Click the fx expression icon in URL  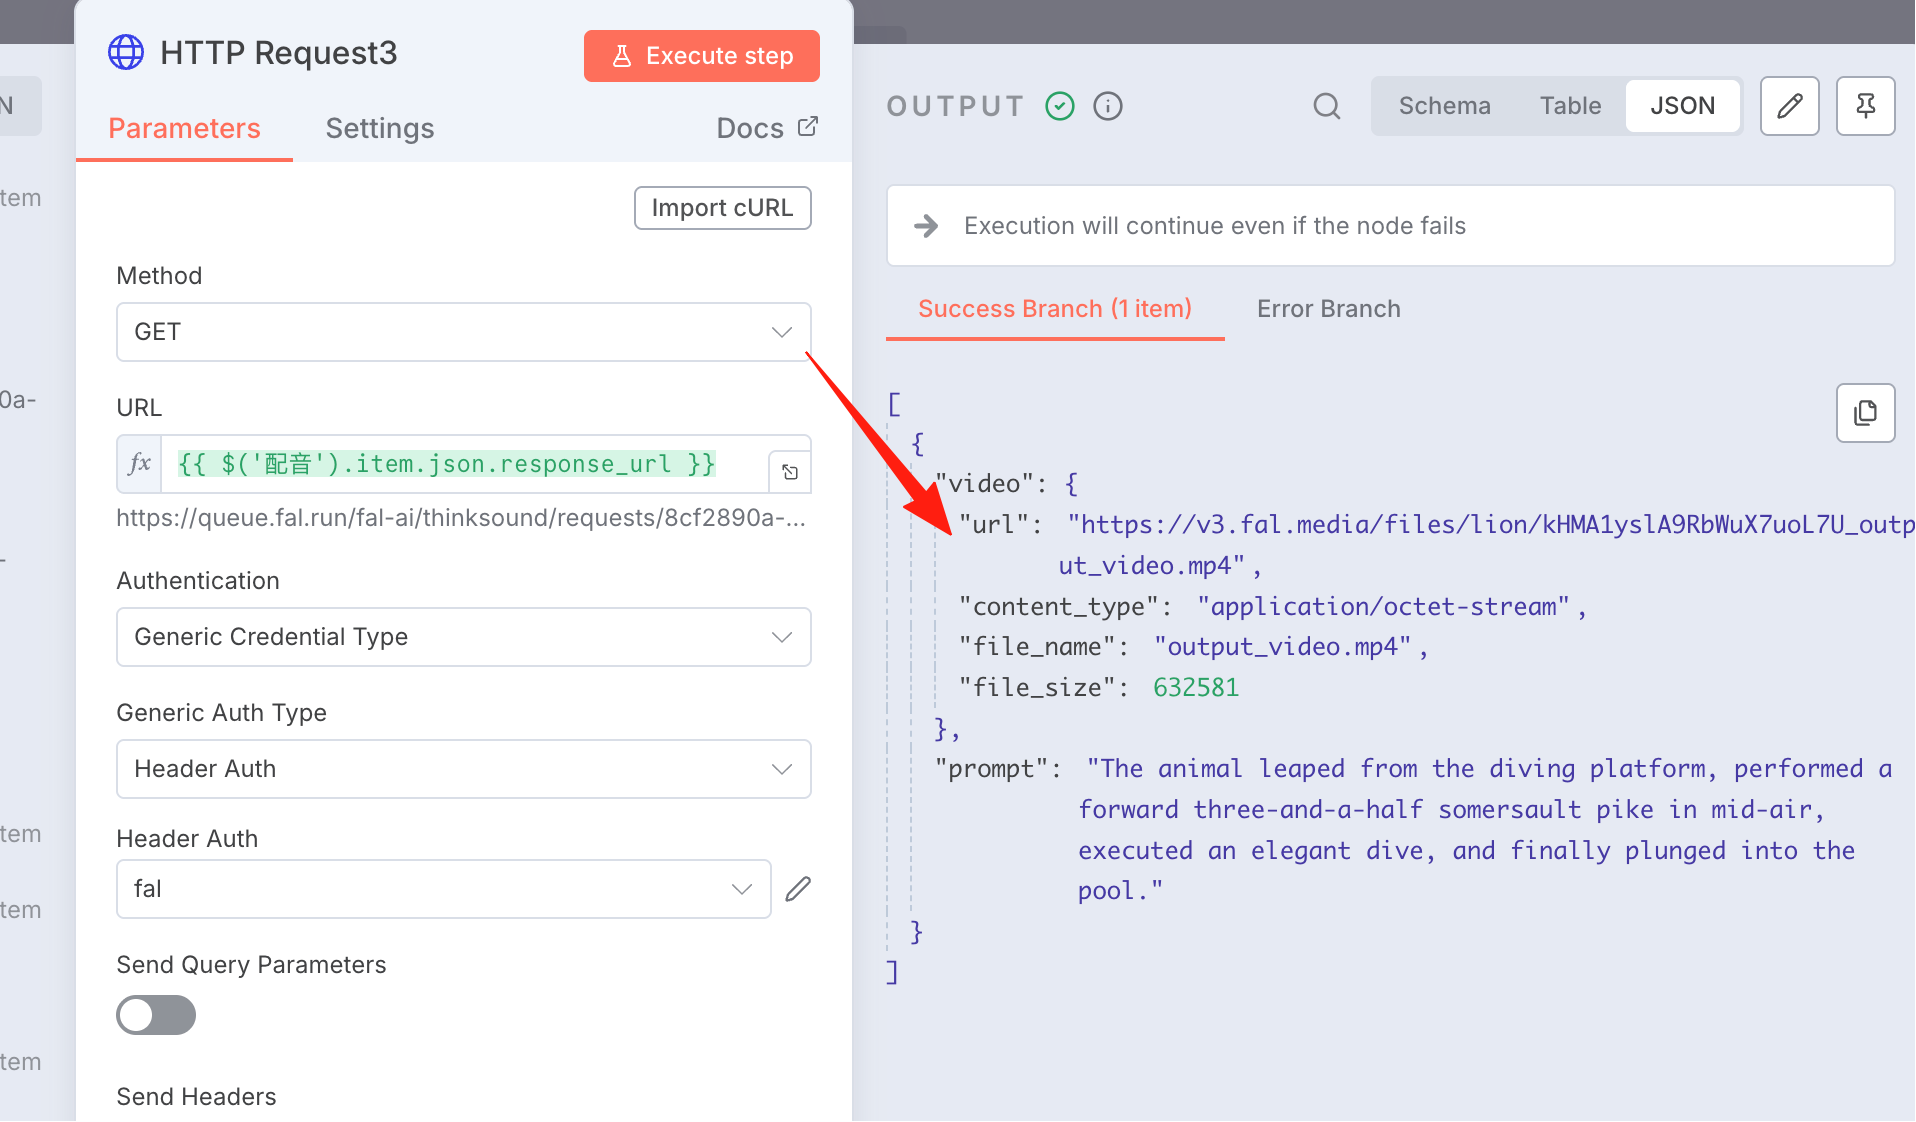tap(139, 464)
